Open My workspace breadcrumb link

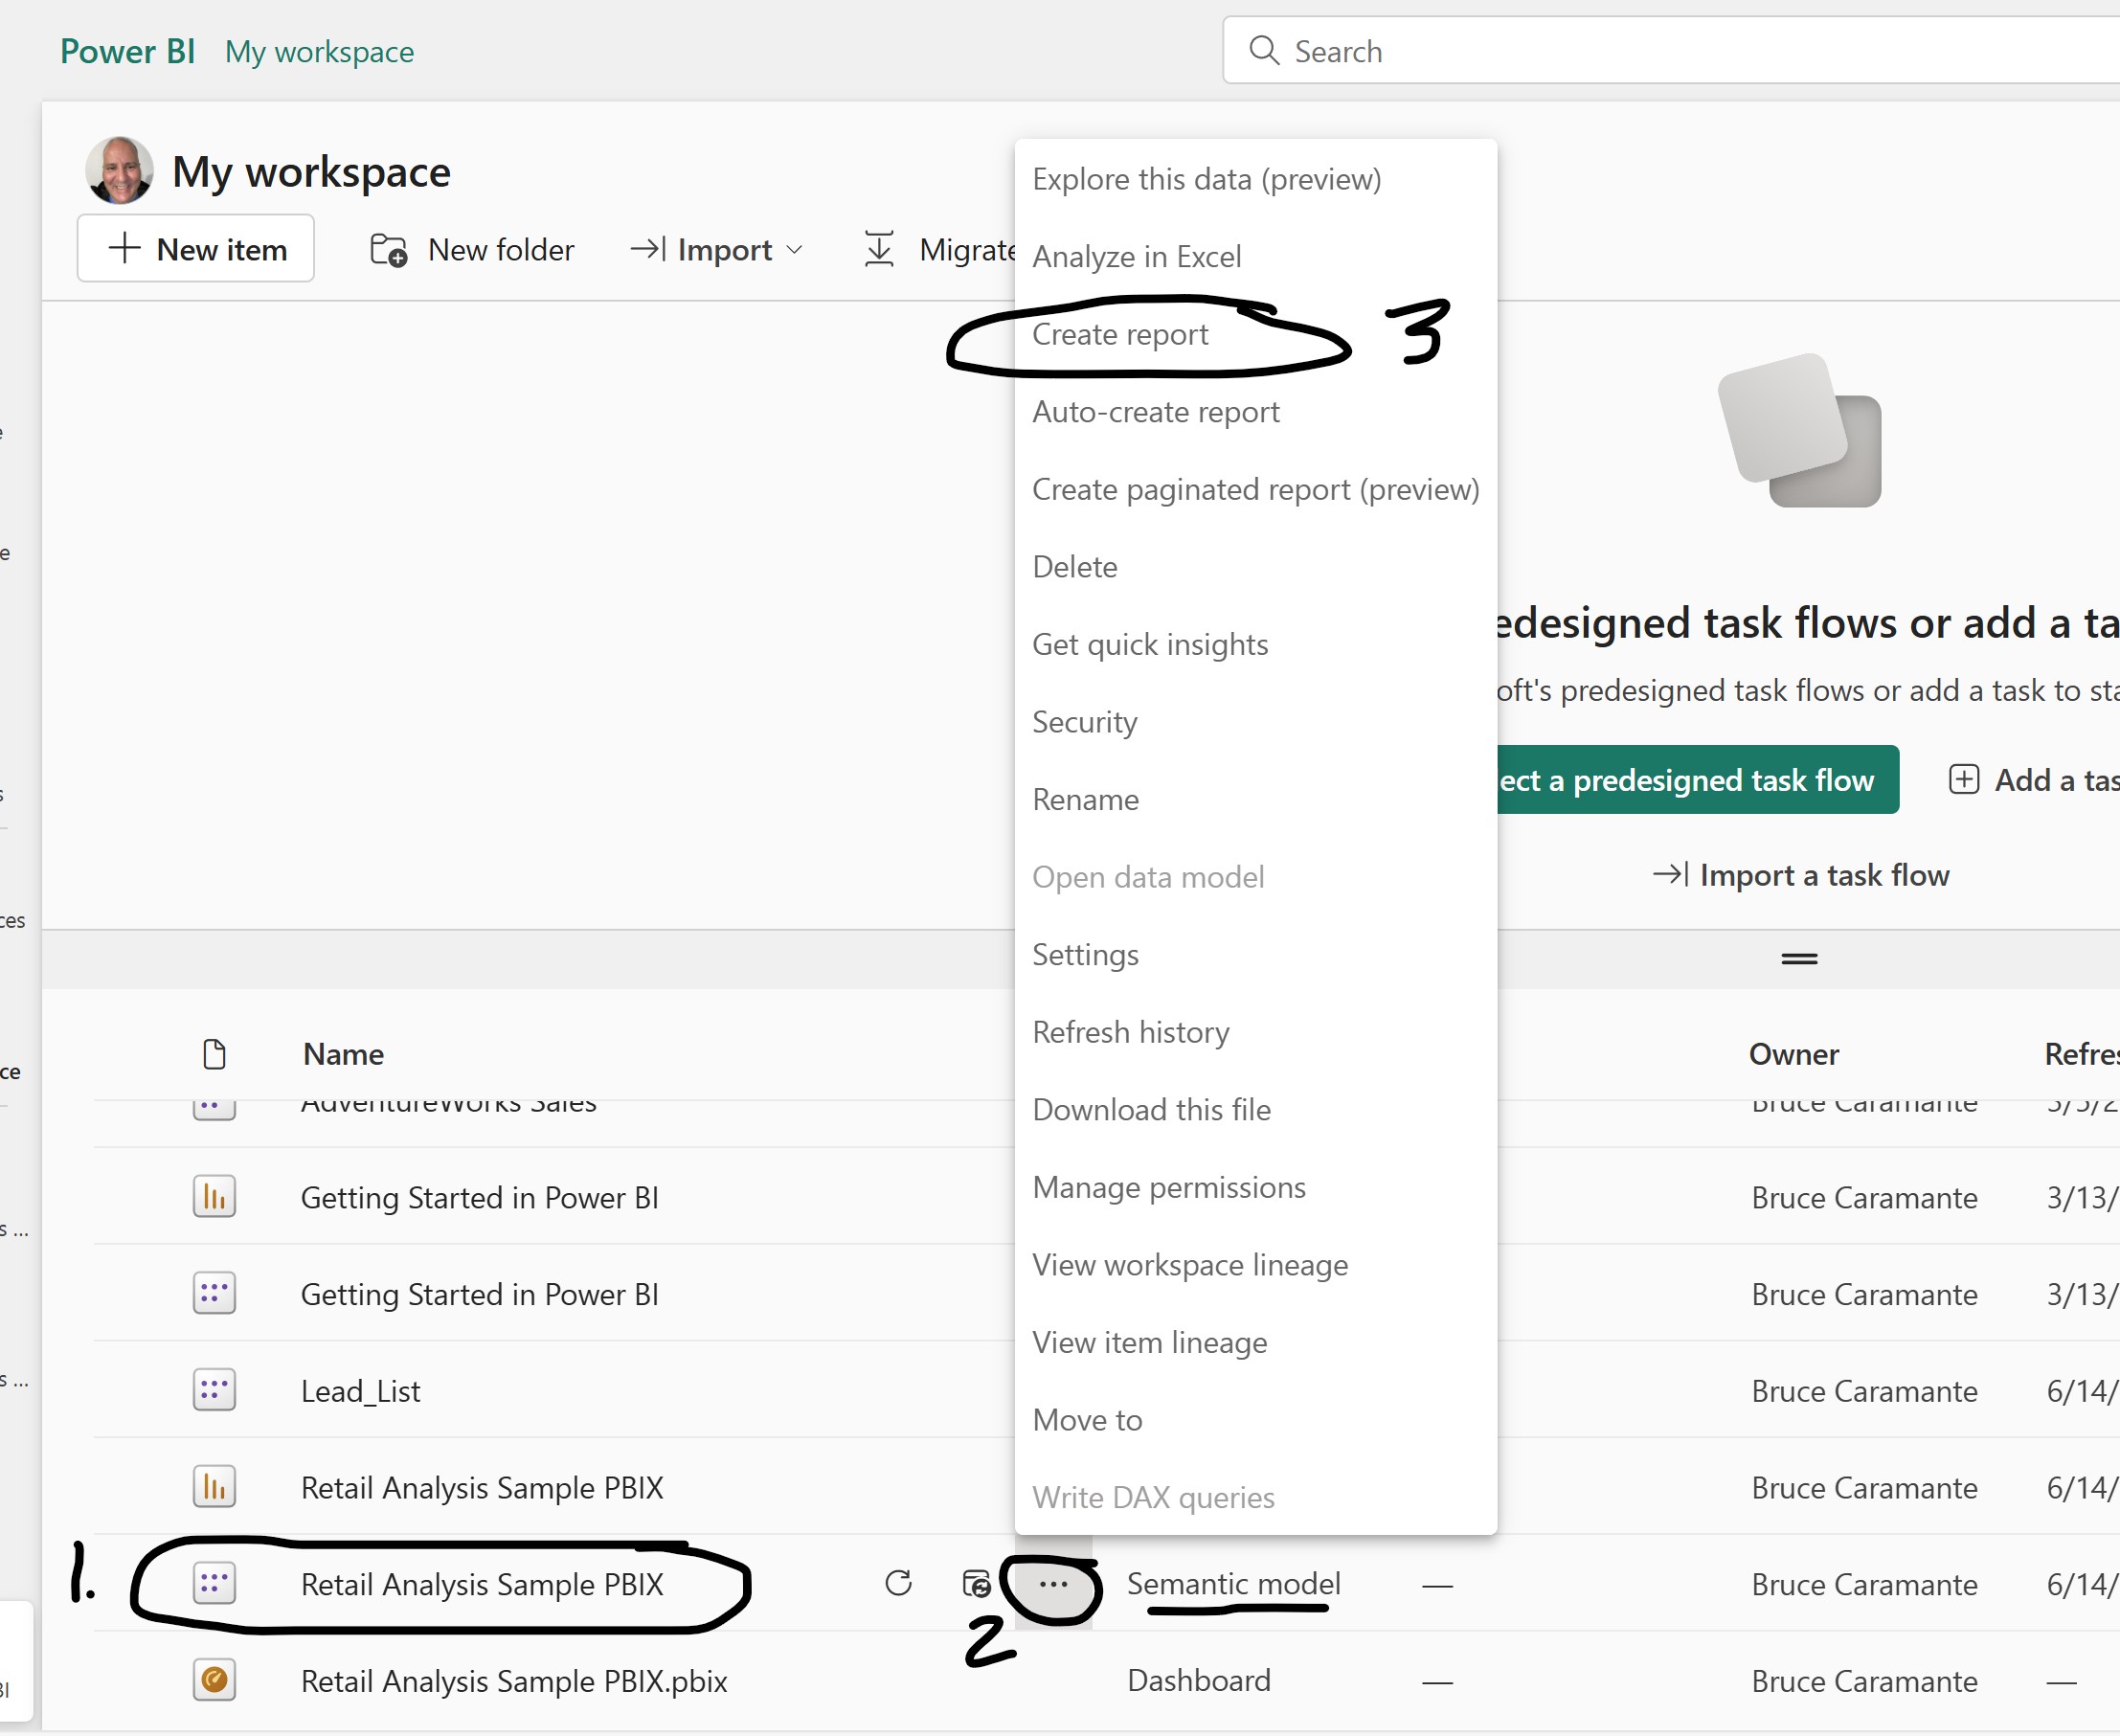pos(319,51)
